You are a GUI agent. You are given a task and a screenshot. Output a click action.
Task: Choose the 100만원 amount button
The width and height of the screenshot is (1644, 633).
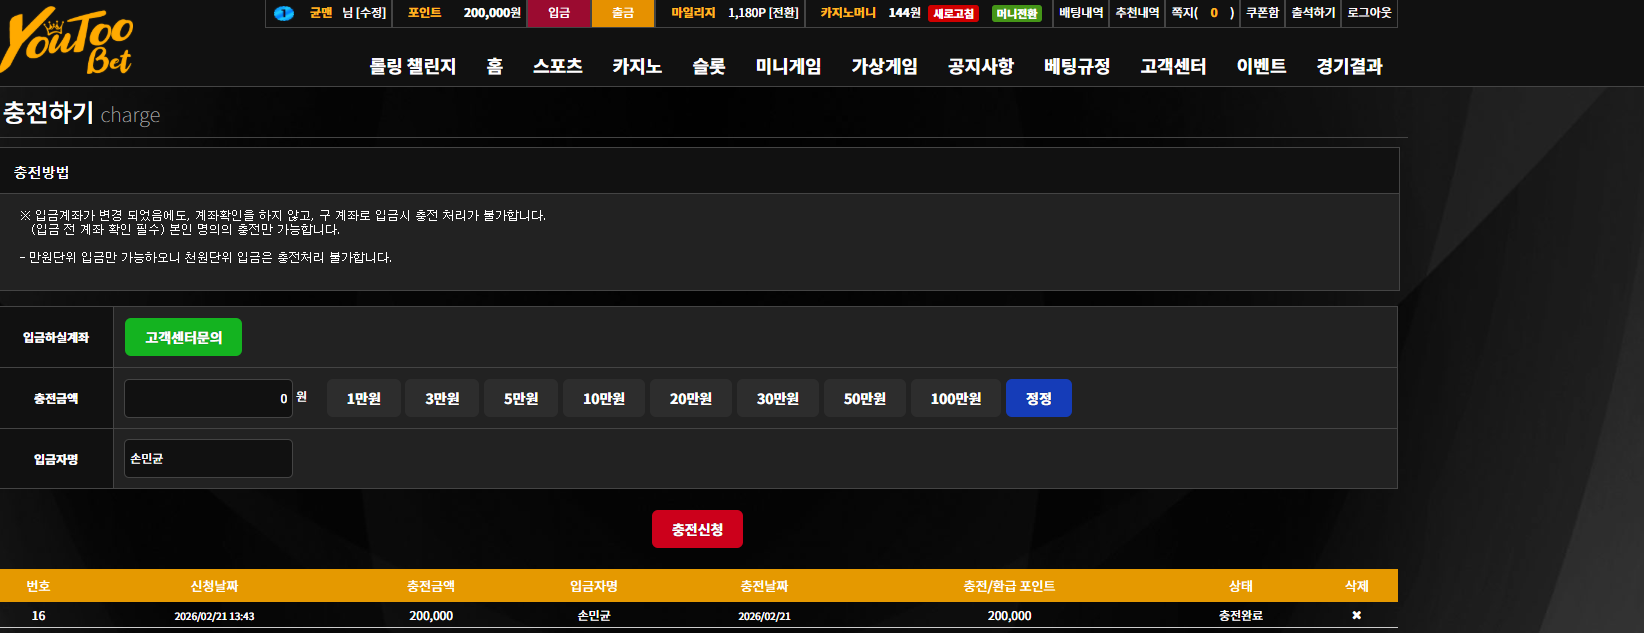coord(955,398)
